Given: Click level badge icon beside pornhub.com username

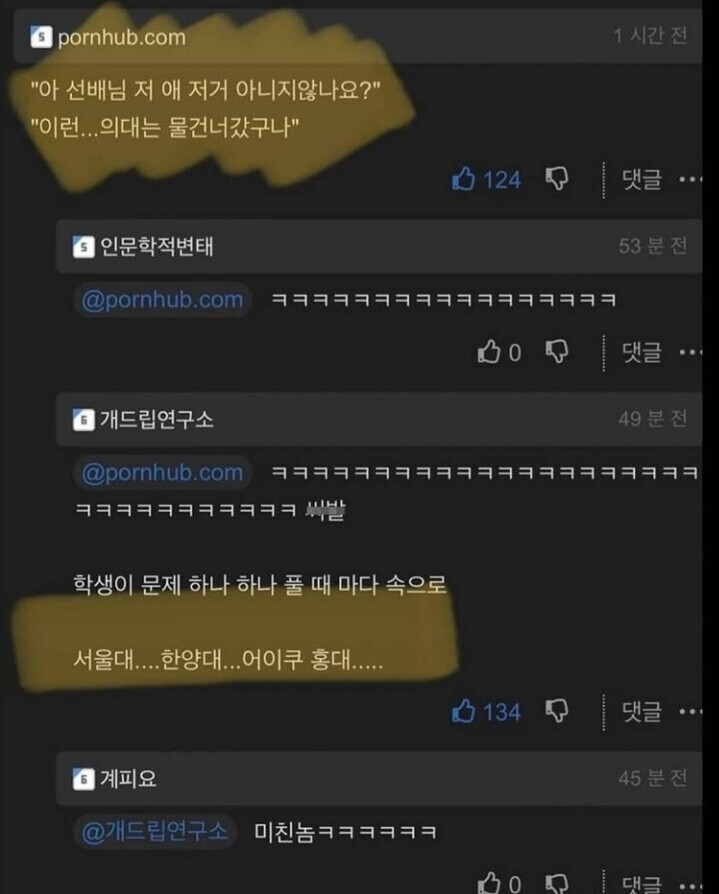Looking at the screenshot, I should [x=41, y=37].
